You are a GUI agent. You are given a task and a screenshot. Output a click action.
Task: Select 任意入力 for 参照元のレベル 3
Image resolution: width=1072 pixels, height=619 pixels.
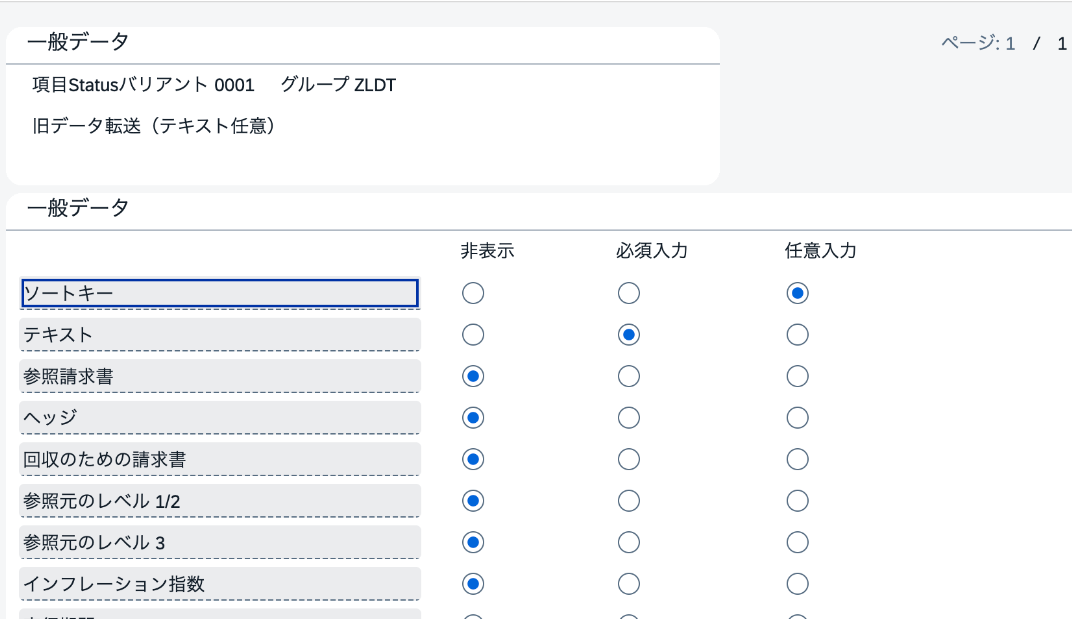[x=797, y=542]
